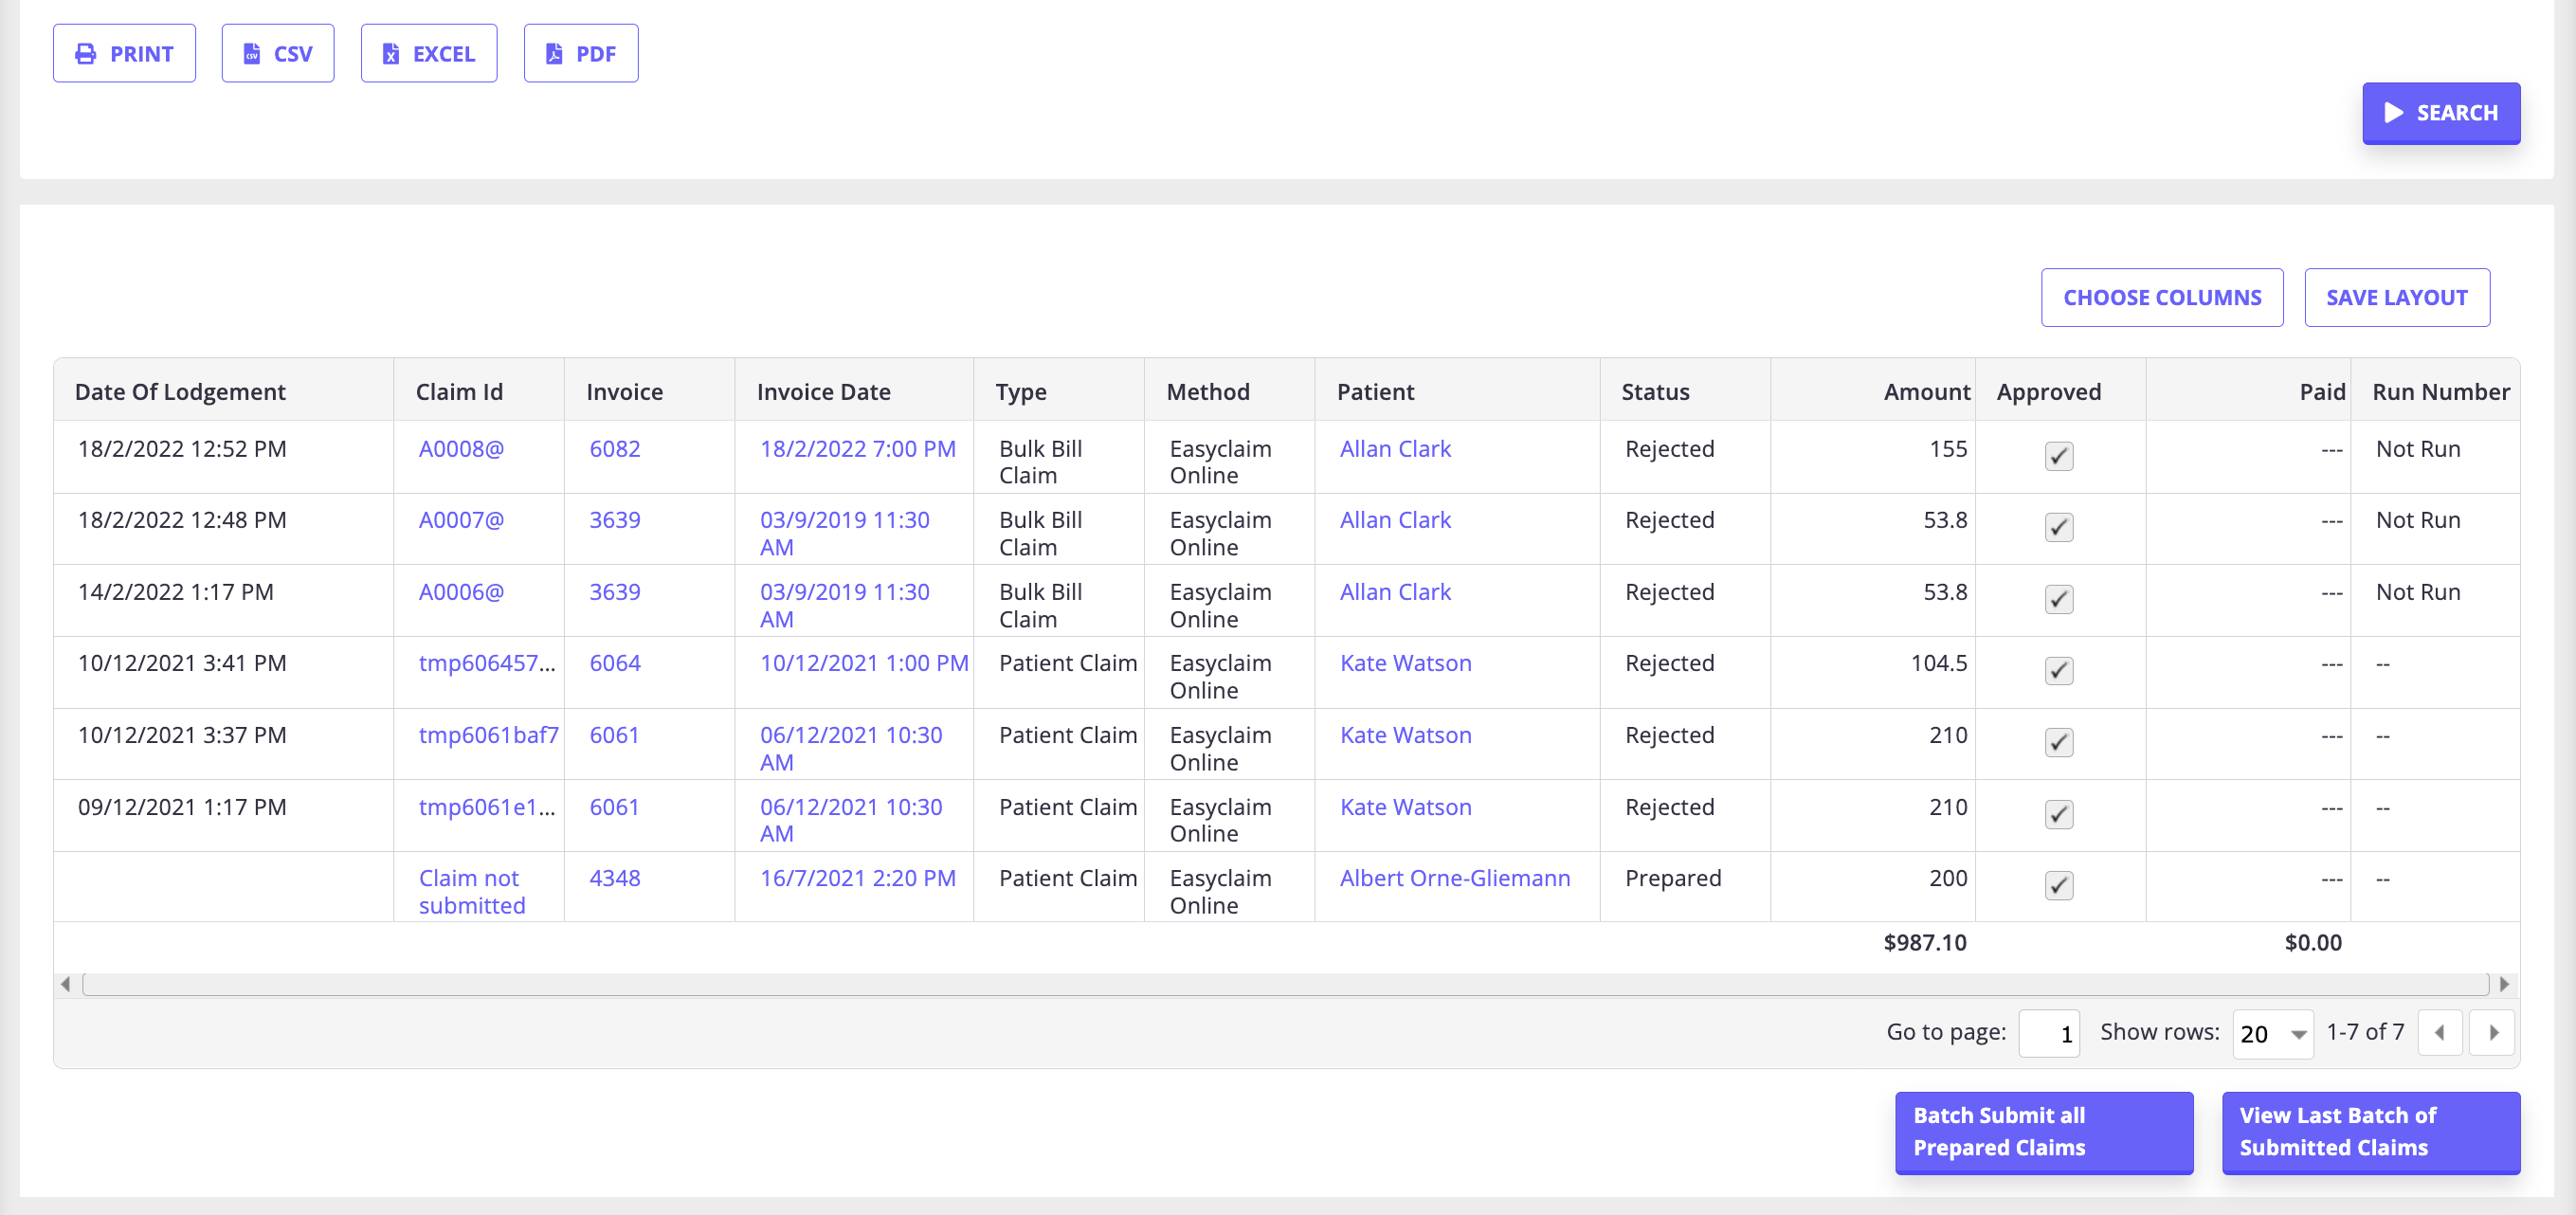Click Batch Submit all Prepared Claims

[x=2043, y=1131]
